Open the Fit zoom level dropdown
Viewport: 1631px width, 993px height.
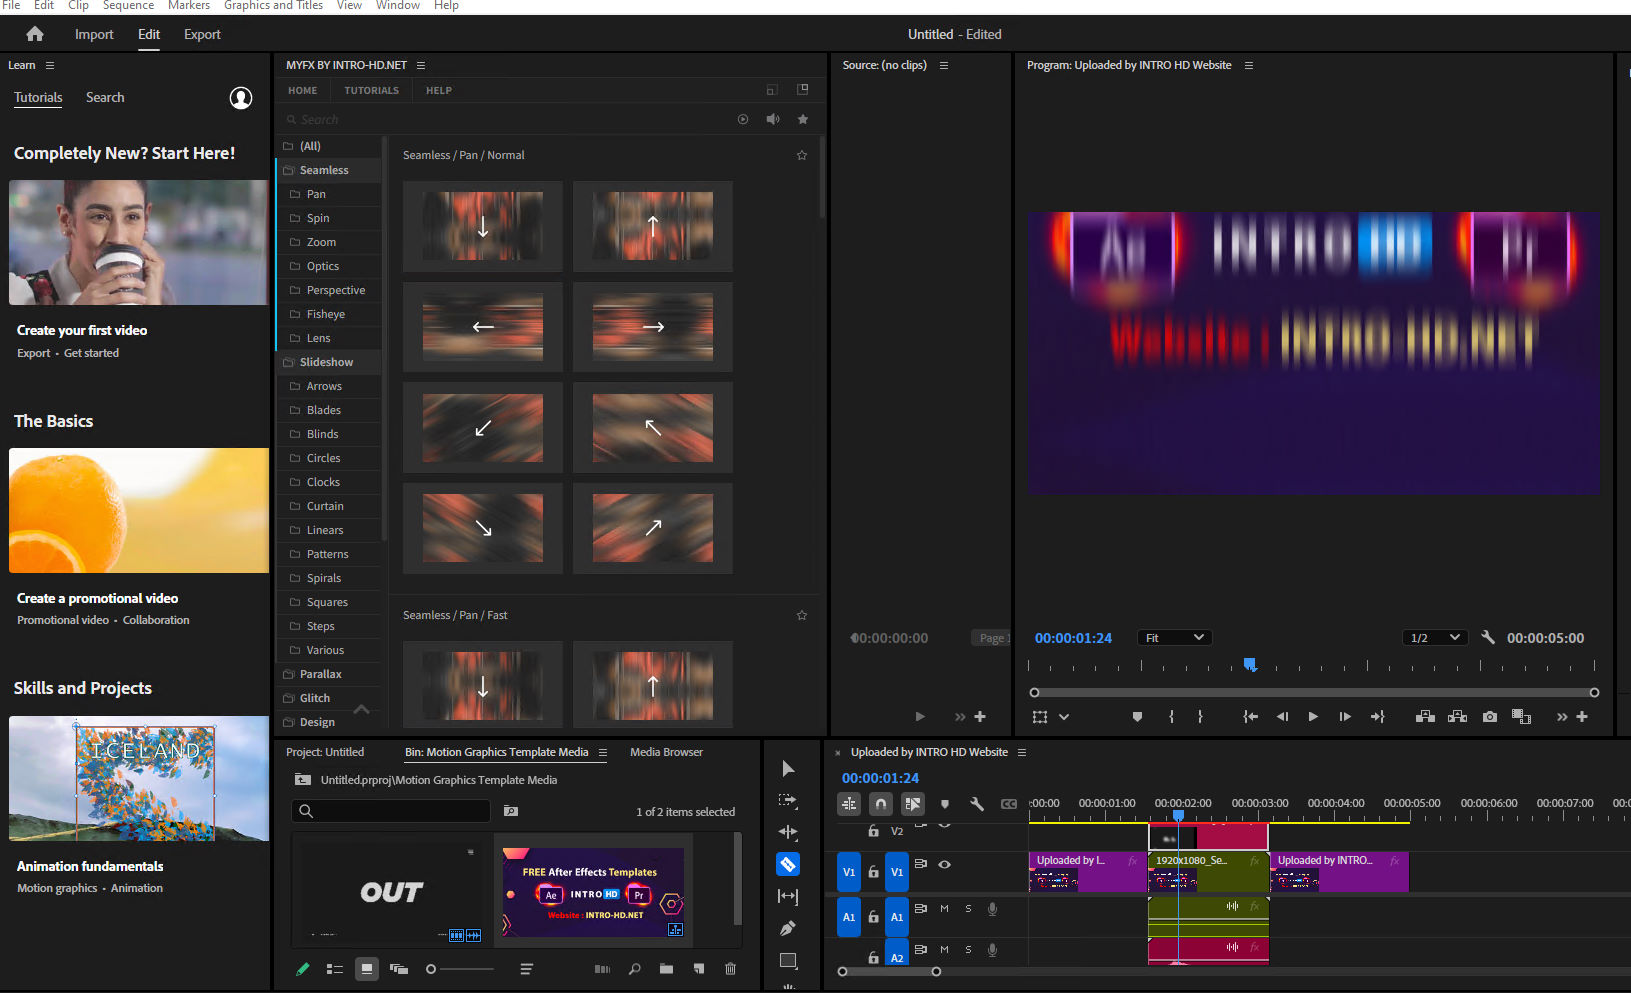(x=1174, y=638)
